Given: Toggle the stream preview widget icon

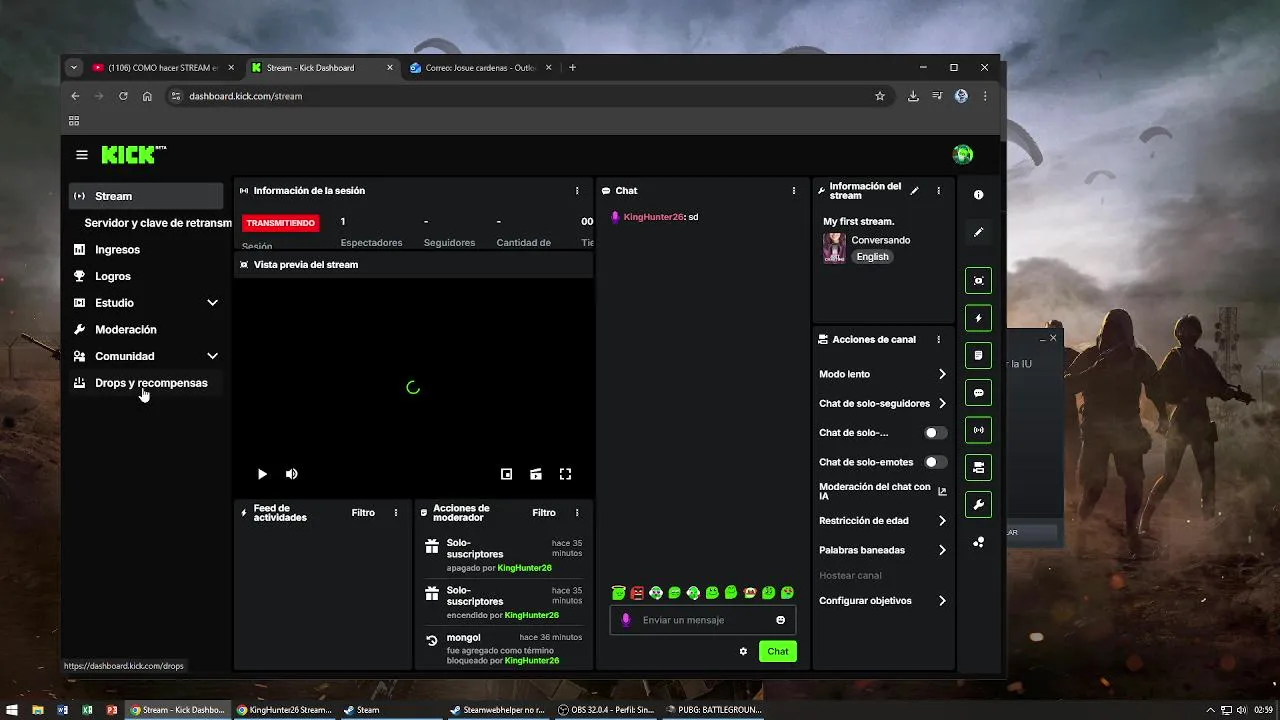Looking at the screenshot, I should pos(979,281).
